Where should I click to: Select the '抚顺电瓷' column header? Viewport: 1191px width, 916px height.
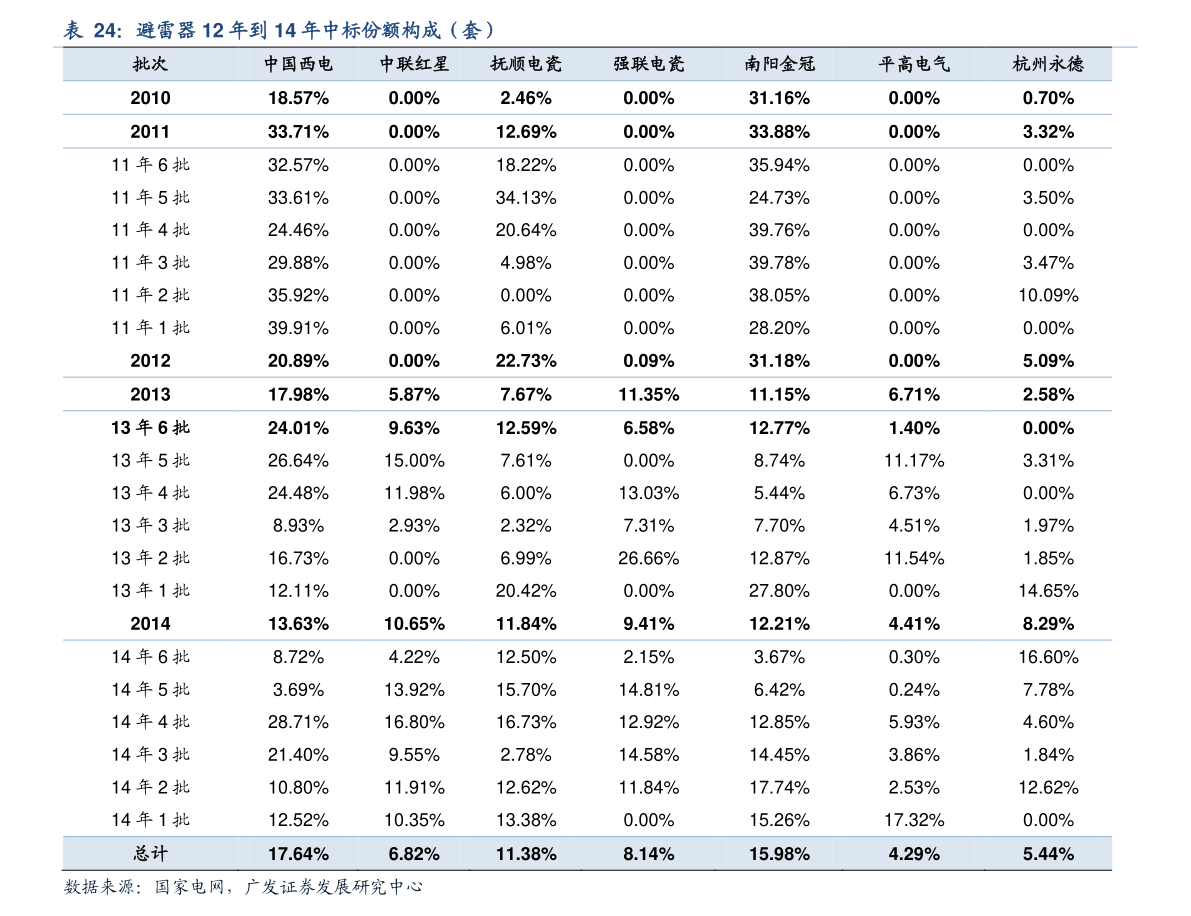526,64
